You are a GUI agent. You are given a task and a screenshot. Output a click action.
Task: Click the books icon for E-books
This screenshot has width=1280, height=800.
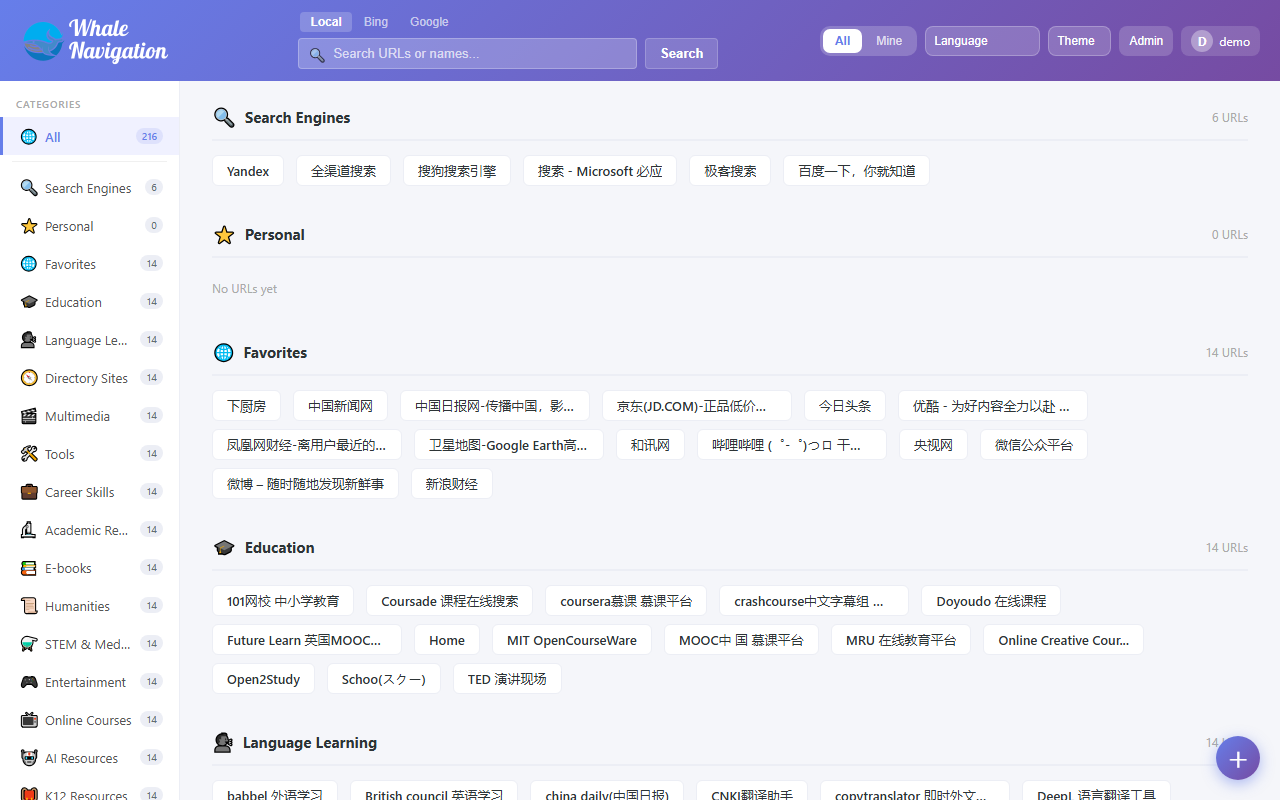point(29,568)
